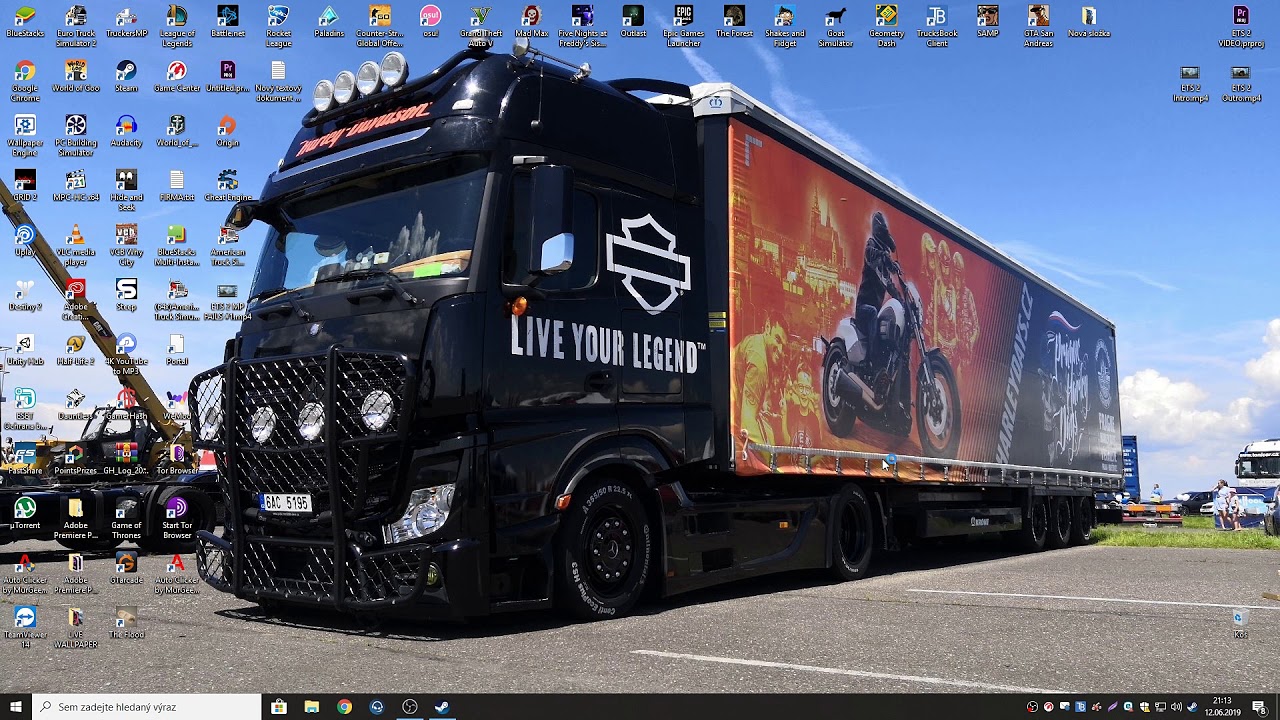Open the Steam desktop shortcut
Viewport: 1280px width, 720px height.
pos(126,77)
